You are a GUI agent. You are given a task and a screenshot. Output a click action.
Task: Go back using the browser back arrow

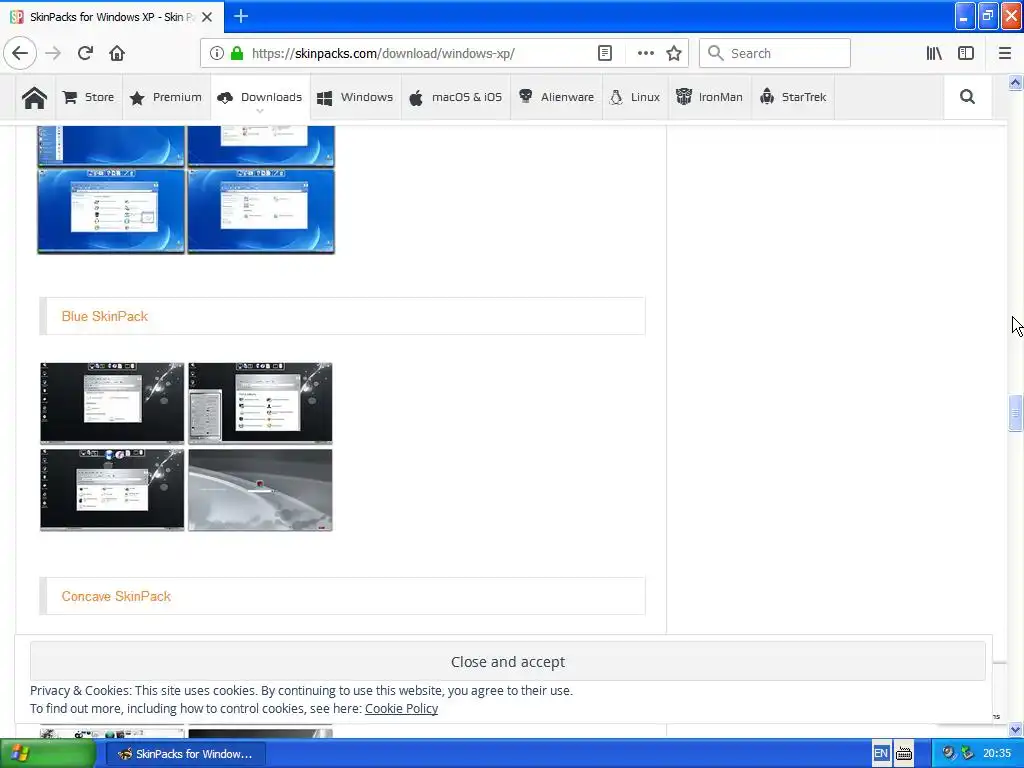coord(20,53)
